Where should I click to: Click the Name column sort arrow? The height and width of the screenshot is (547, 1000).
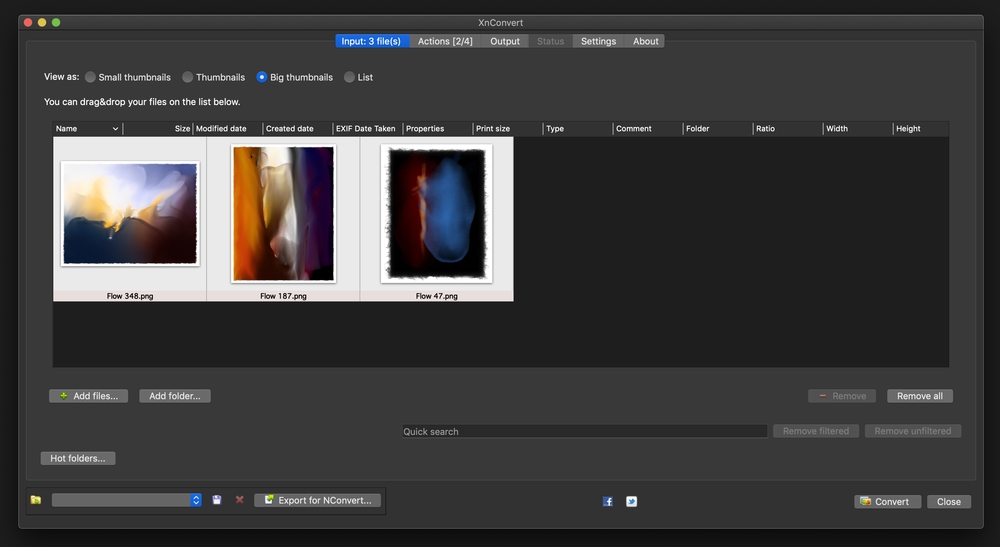tap(115, 129)
